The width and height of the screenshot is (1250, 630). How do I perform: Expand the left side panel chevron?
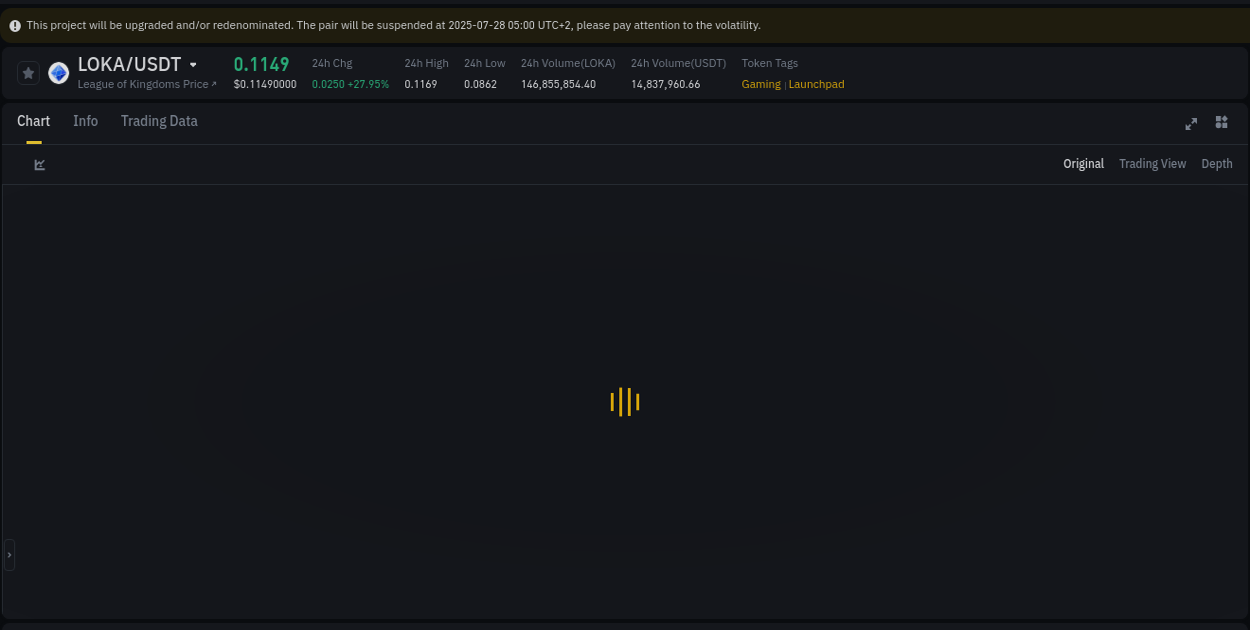[x=9, y=555]
